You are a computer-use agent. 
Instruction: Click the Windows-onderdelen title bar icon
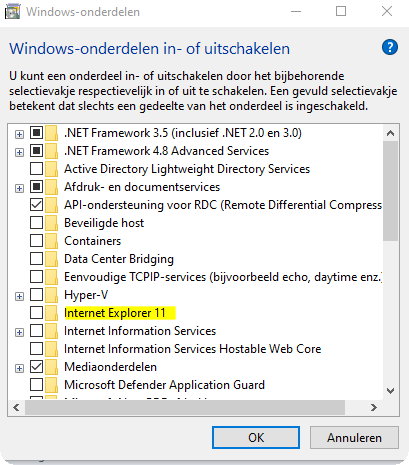tap(12, 12)
